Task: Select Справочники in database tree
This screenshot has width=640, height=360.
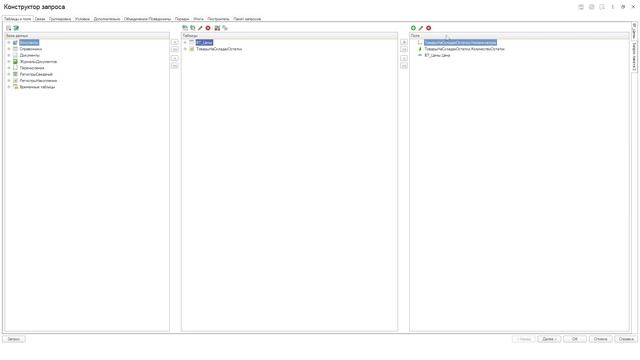Action: click(x=31, y=49)
